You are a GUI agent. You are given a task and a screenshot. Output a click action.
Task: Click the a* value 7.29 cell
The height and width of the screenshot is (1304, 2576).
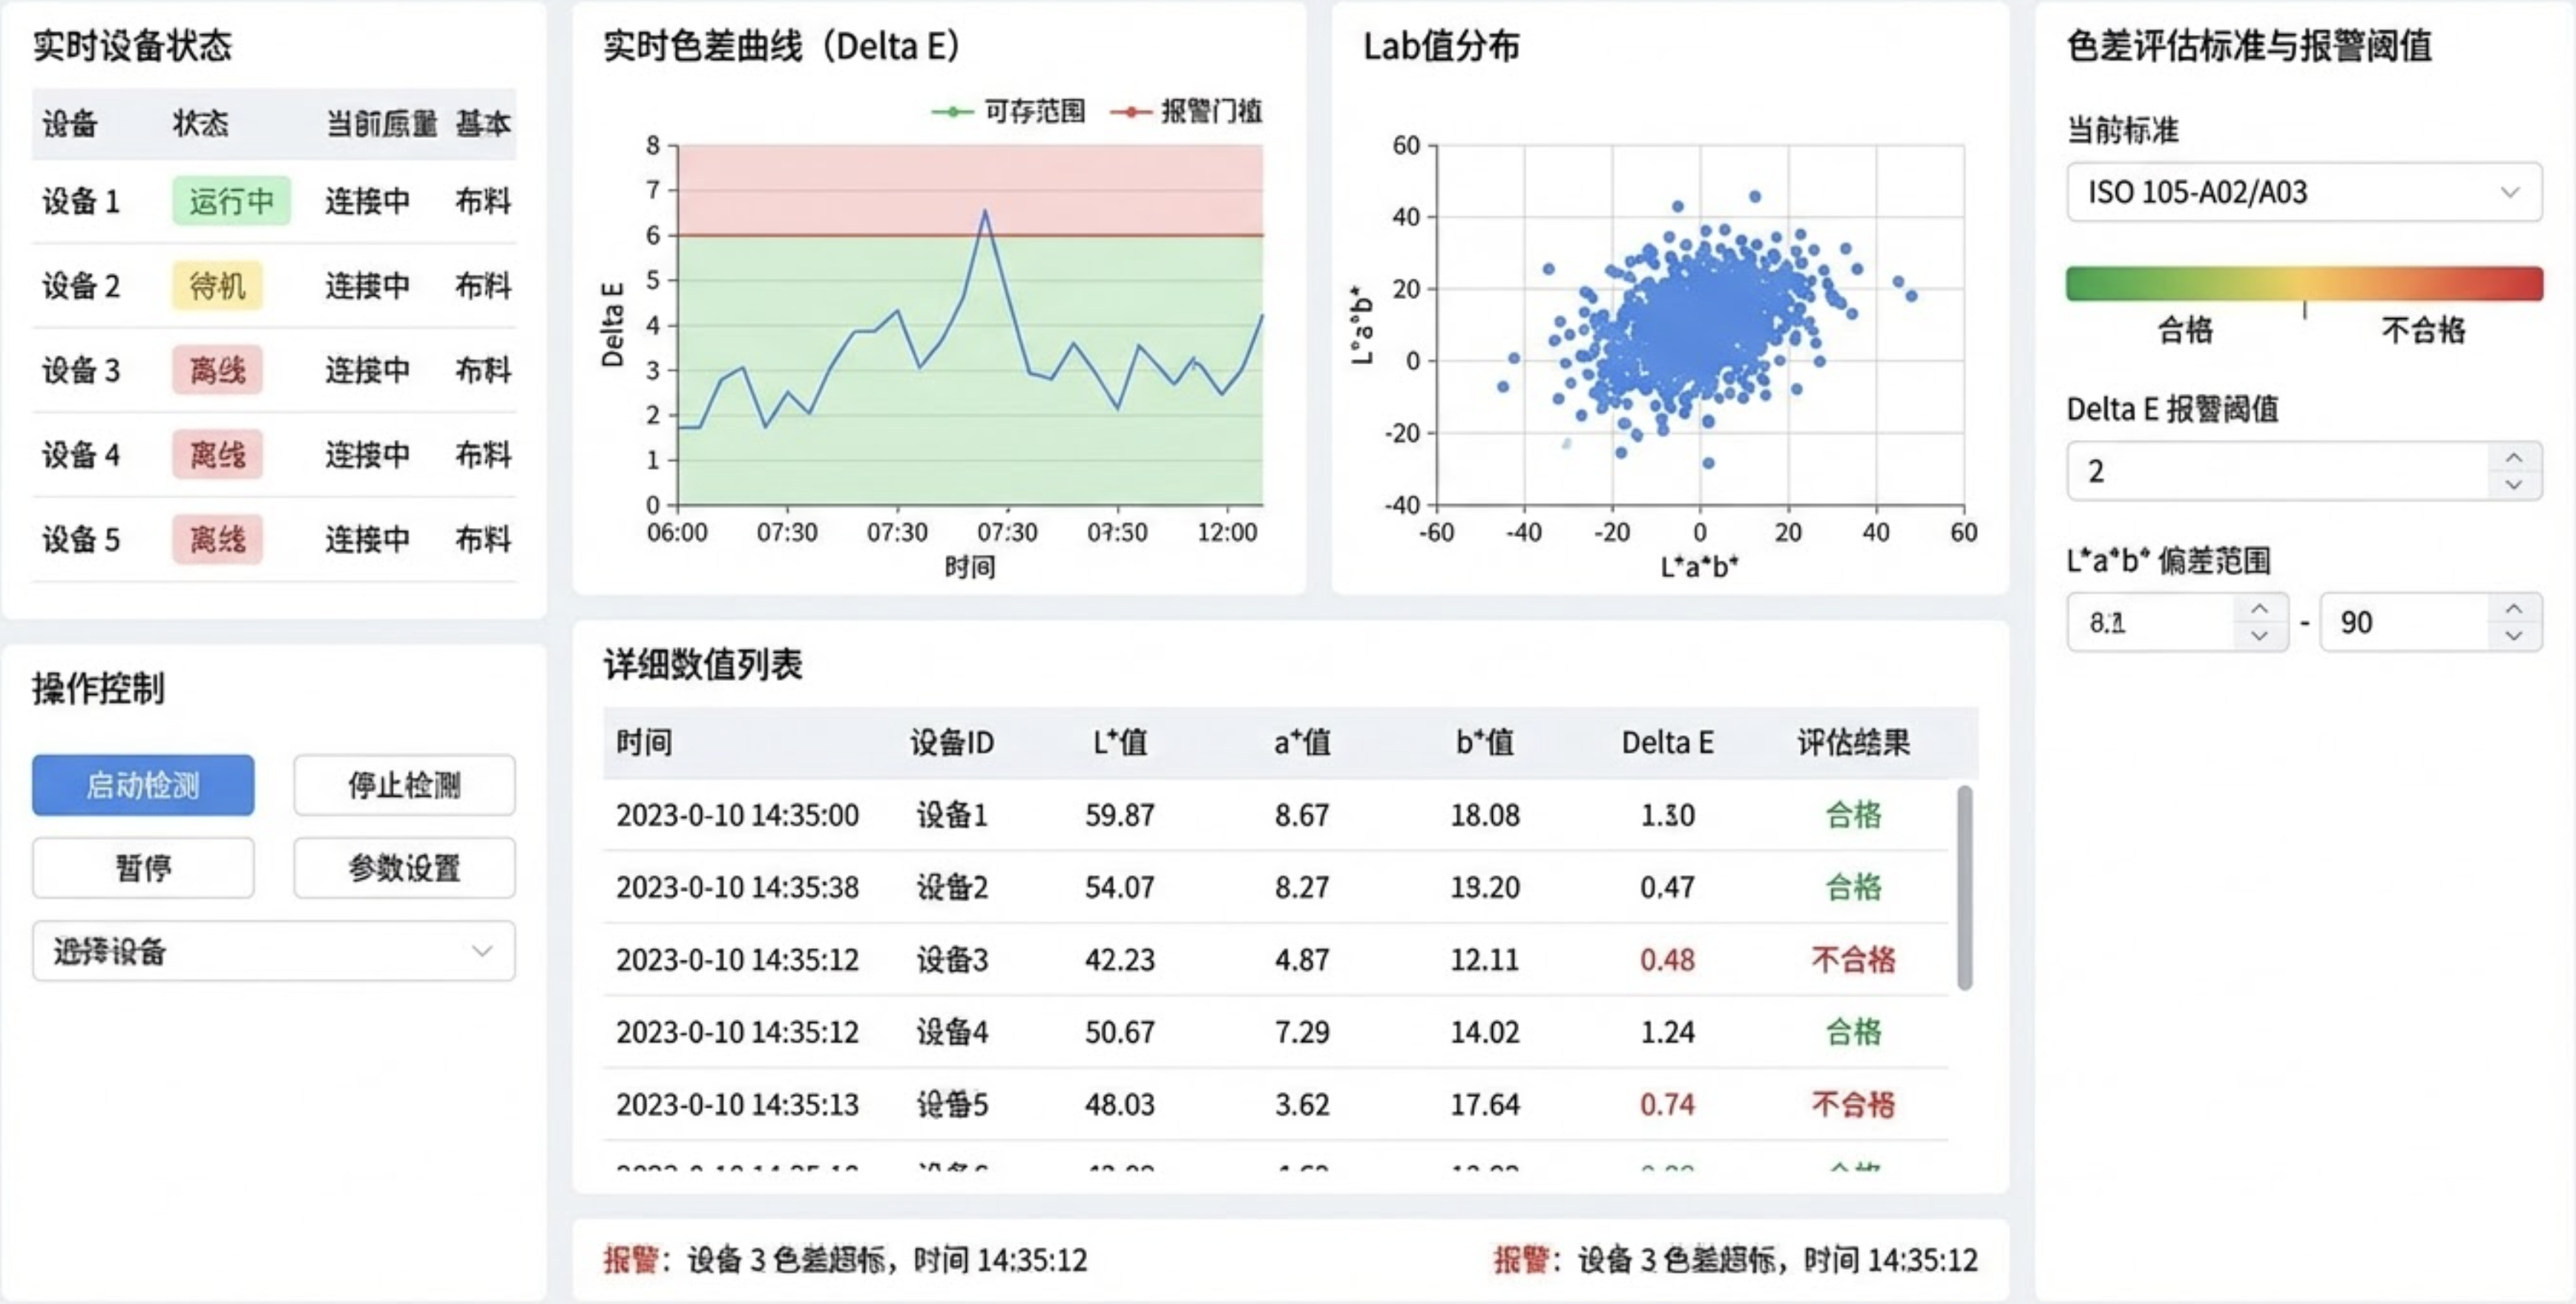pos(1302,1032)
